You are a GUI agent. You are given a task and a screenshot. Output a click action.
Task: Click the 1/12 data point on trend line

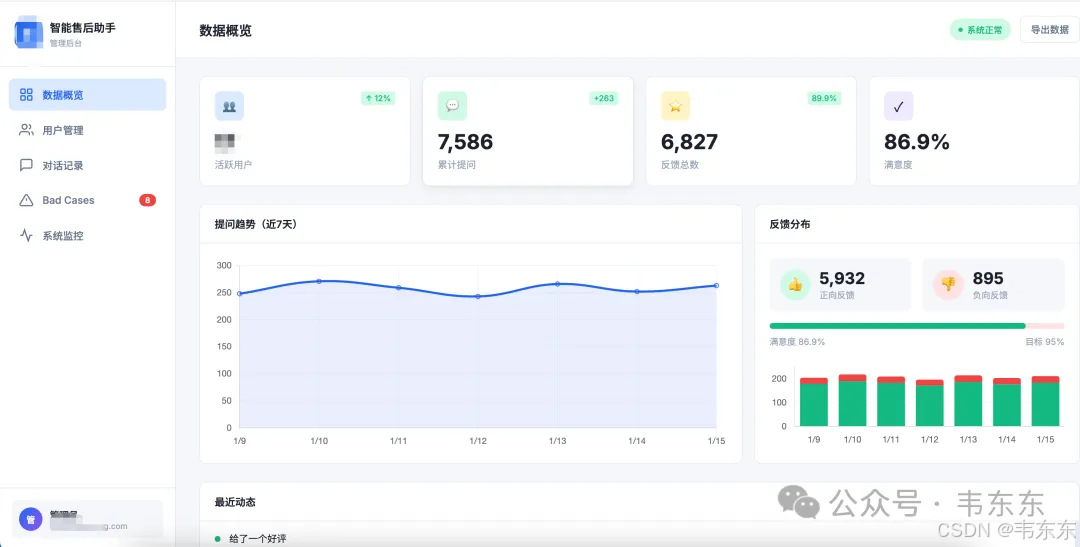(478, 296)
